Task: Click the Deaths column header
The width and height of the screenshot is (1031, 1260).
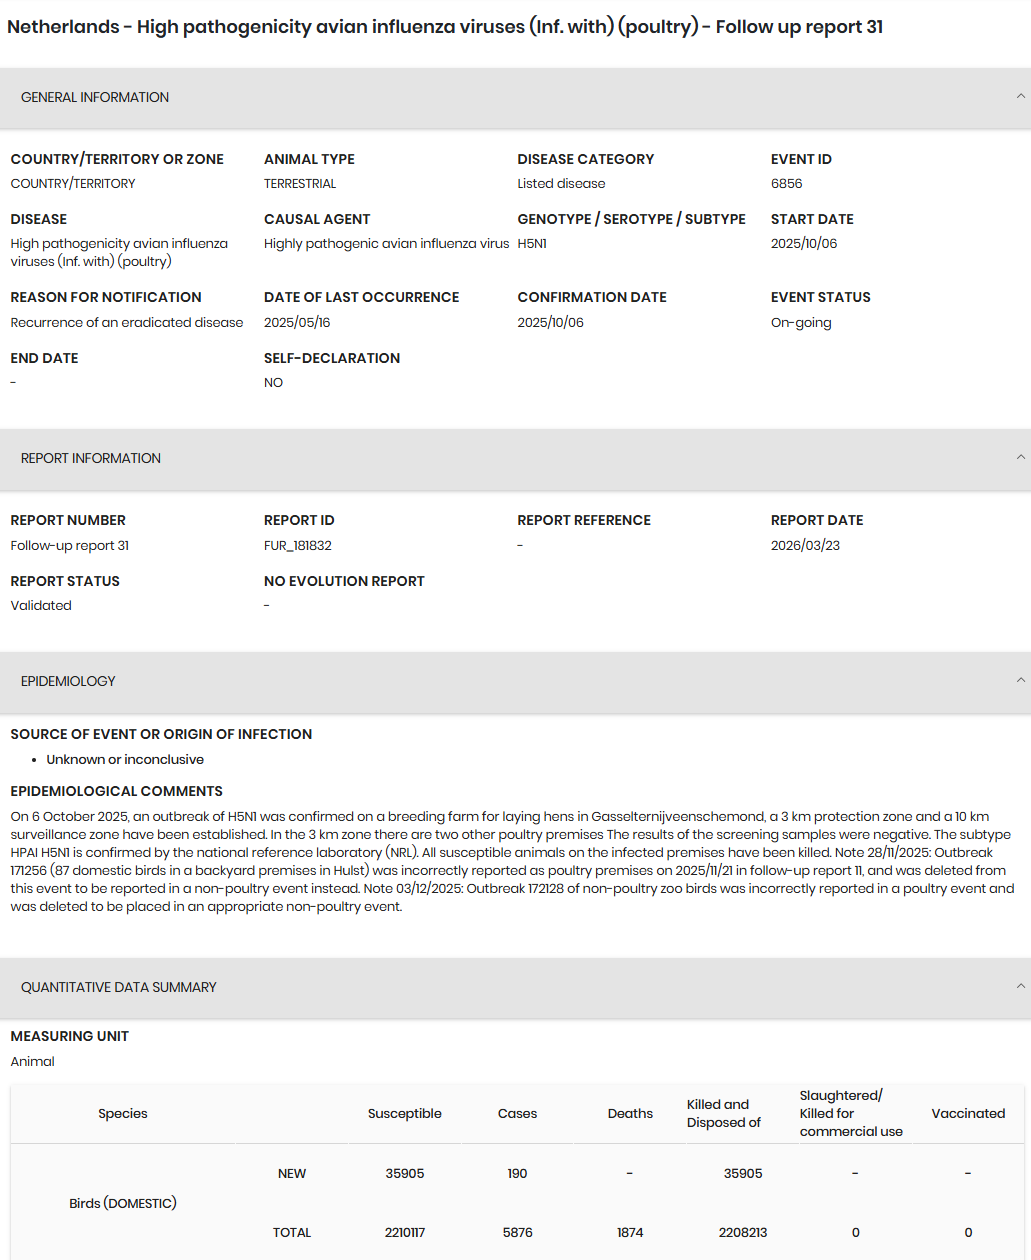Action: [x=630, y=1113]
